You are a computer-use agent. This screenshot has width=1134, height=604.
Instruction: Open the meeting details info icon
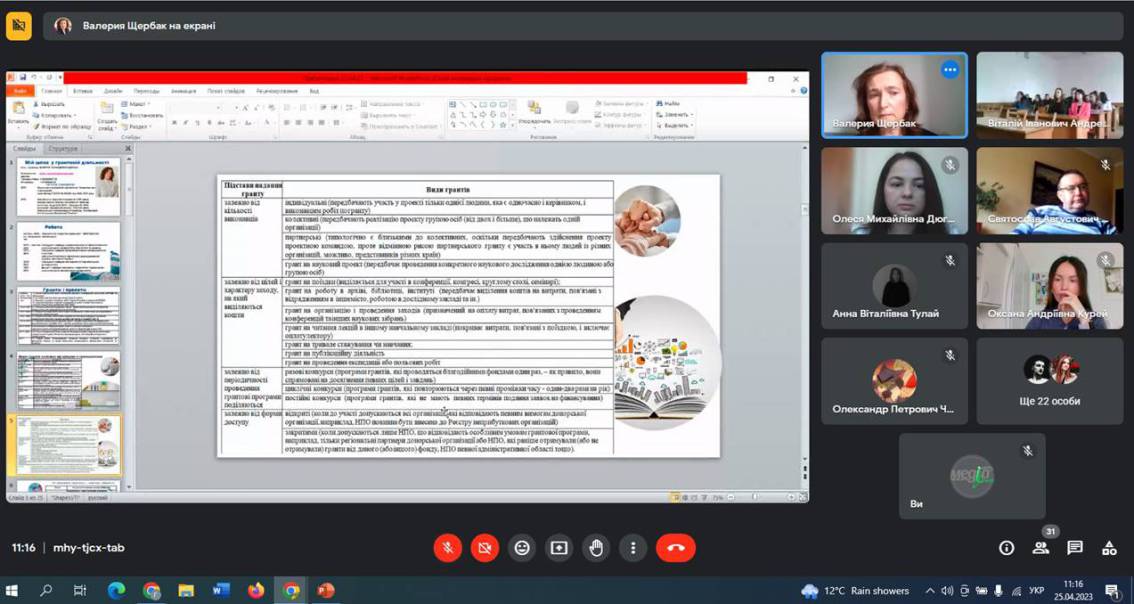point(1007,548)
